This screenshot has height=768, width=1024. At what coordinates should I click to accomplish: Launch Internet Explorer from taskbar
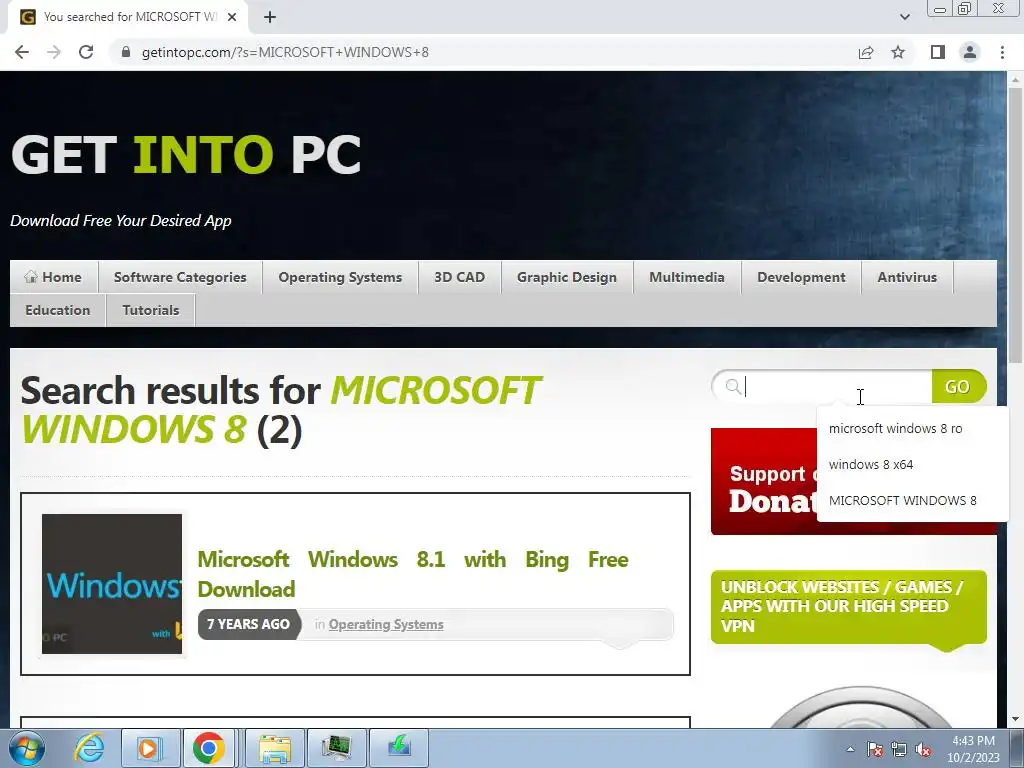point(89,748)
